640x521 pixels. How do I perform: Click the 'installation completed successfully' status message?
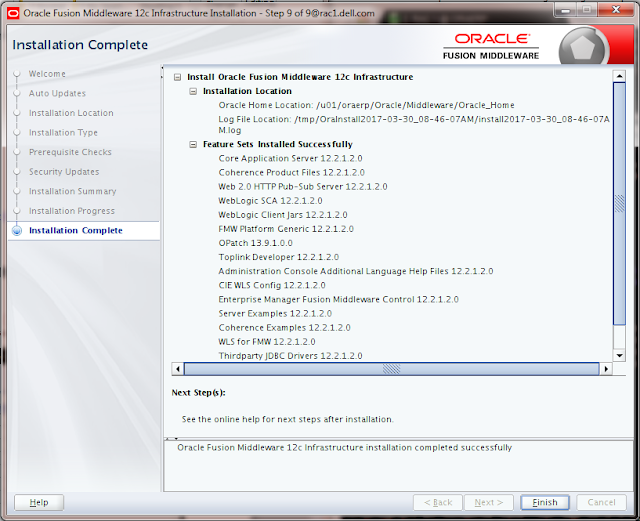pos(344,448)
